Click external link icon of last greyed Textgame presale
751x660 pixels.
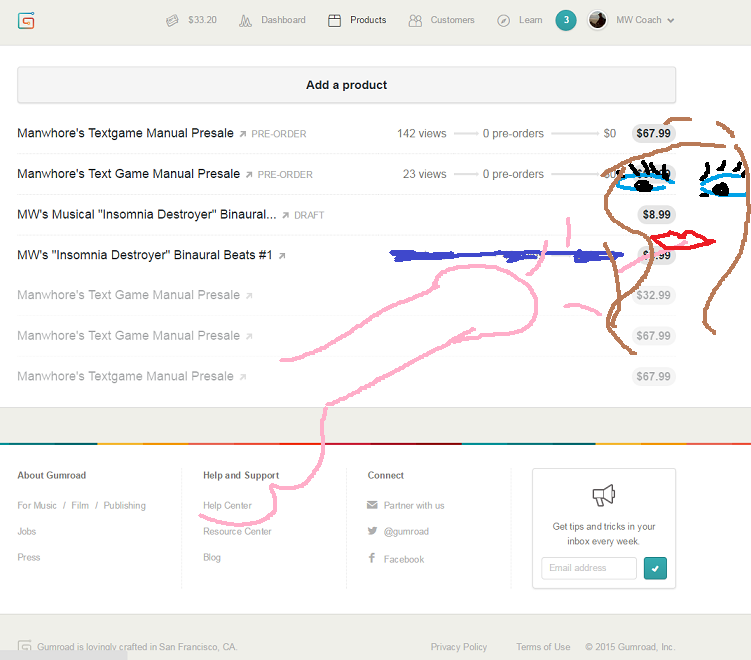tap(243, 377)
